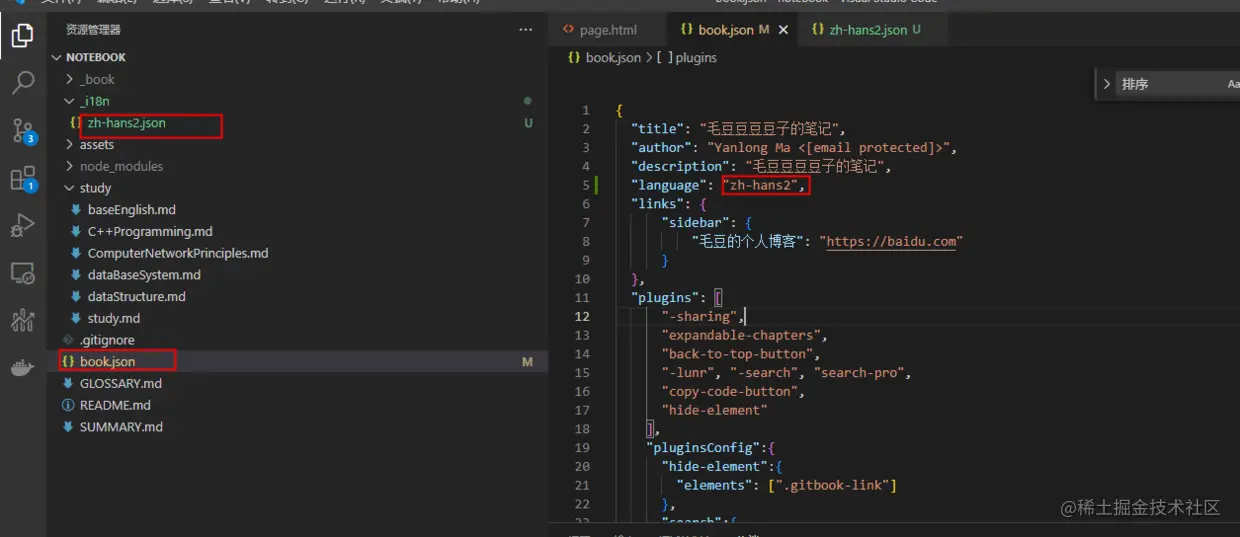Open explorer panel more actions ellipsis
Image resolution: width=1240 pixels, height=537 pixels.
coord(526,30)
